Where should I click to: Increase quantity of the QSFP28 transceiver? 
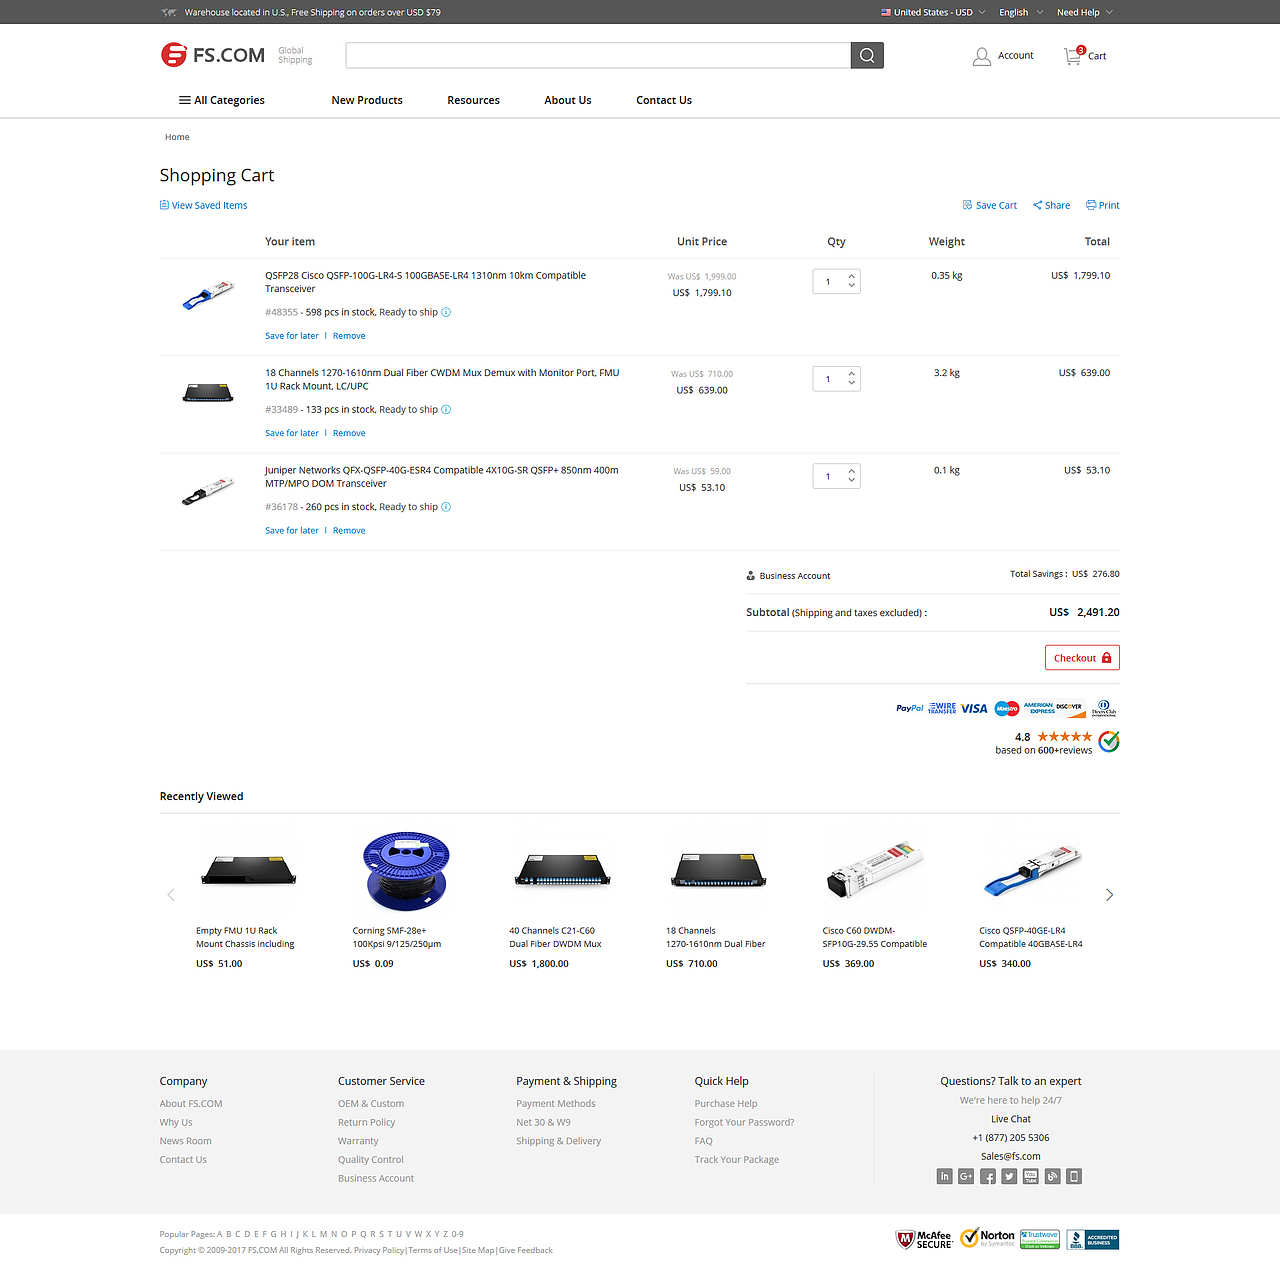point(851,276)
